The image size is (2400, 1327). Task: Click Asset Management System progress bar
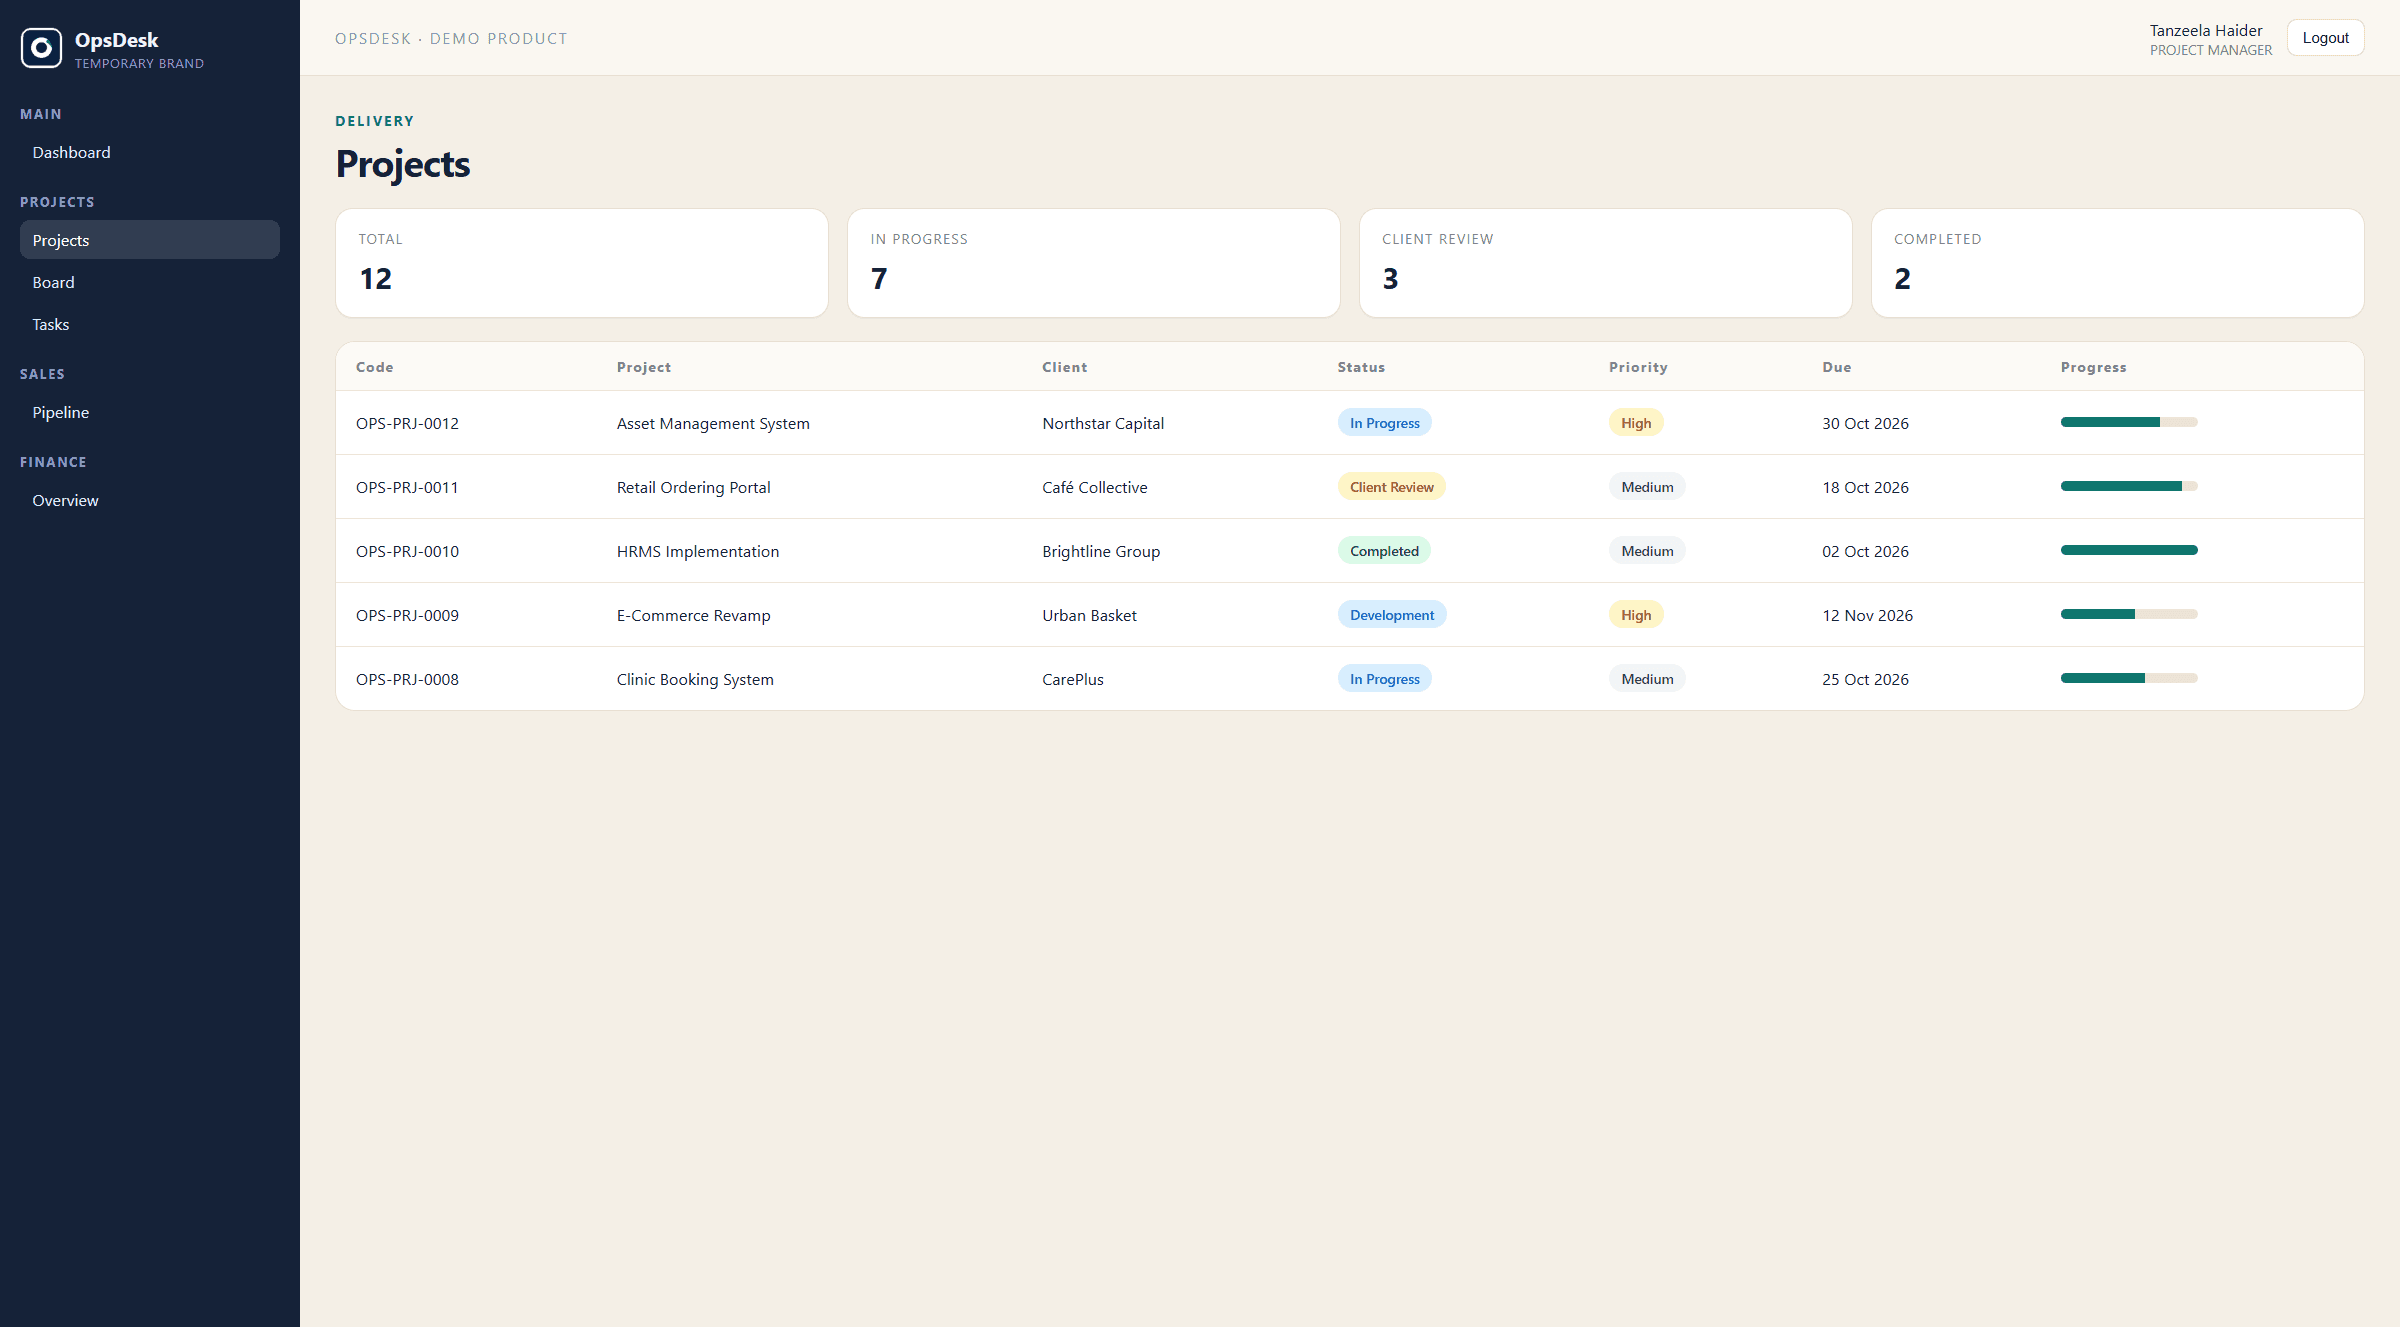(2129, 422)
